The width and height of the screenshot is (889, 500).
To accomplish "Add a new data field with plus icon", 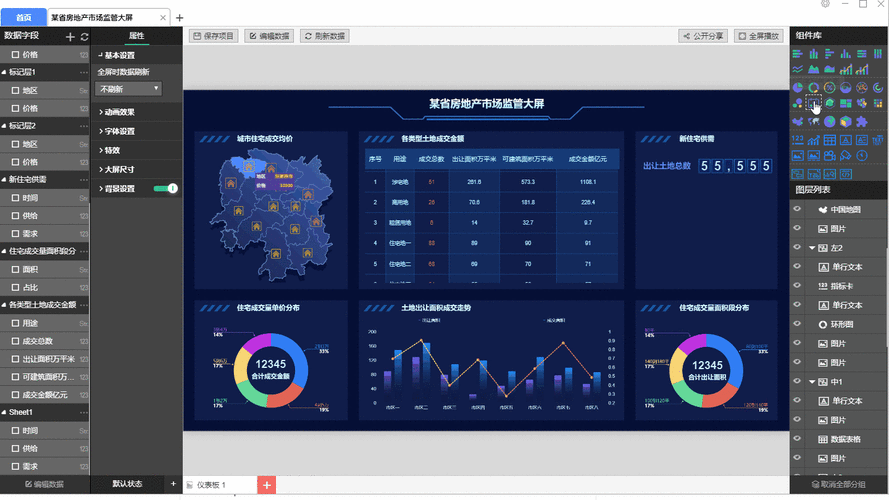I will click(x=70, y=36).
